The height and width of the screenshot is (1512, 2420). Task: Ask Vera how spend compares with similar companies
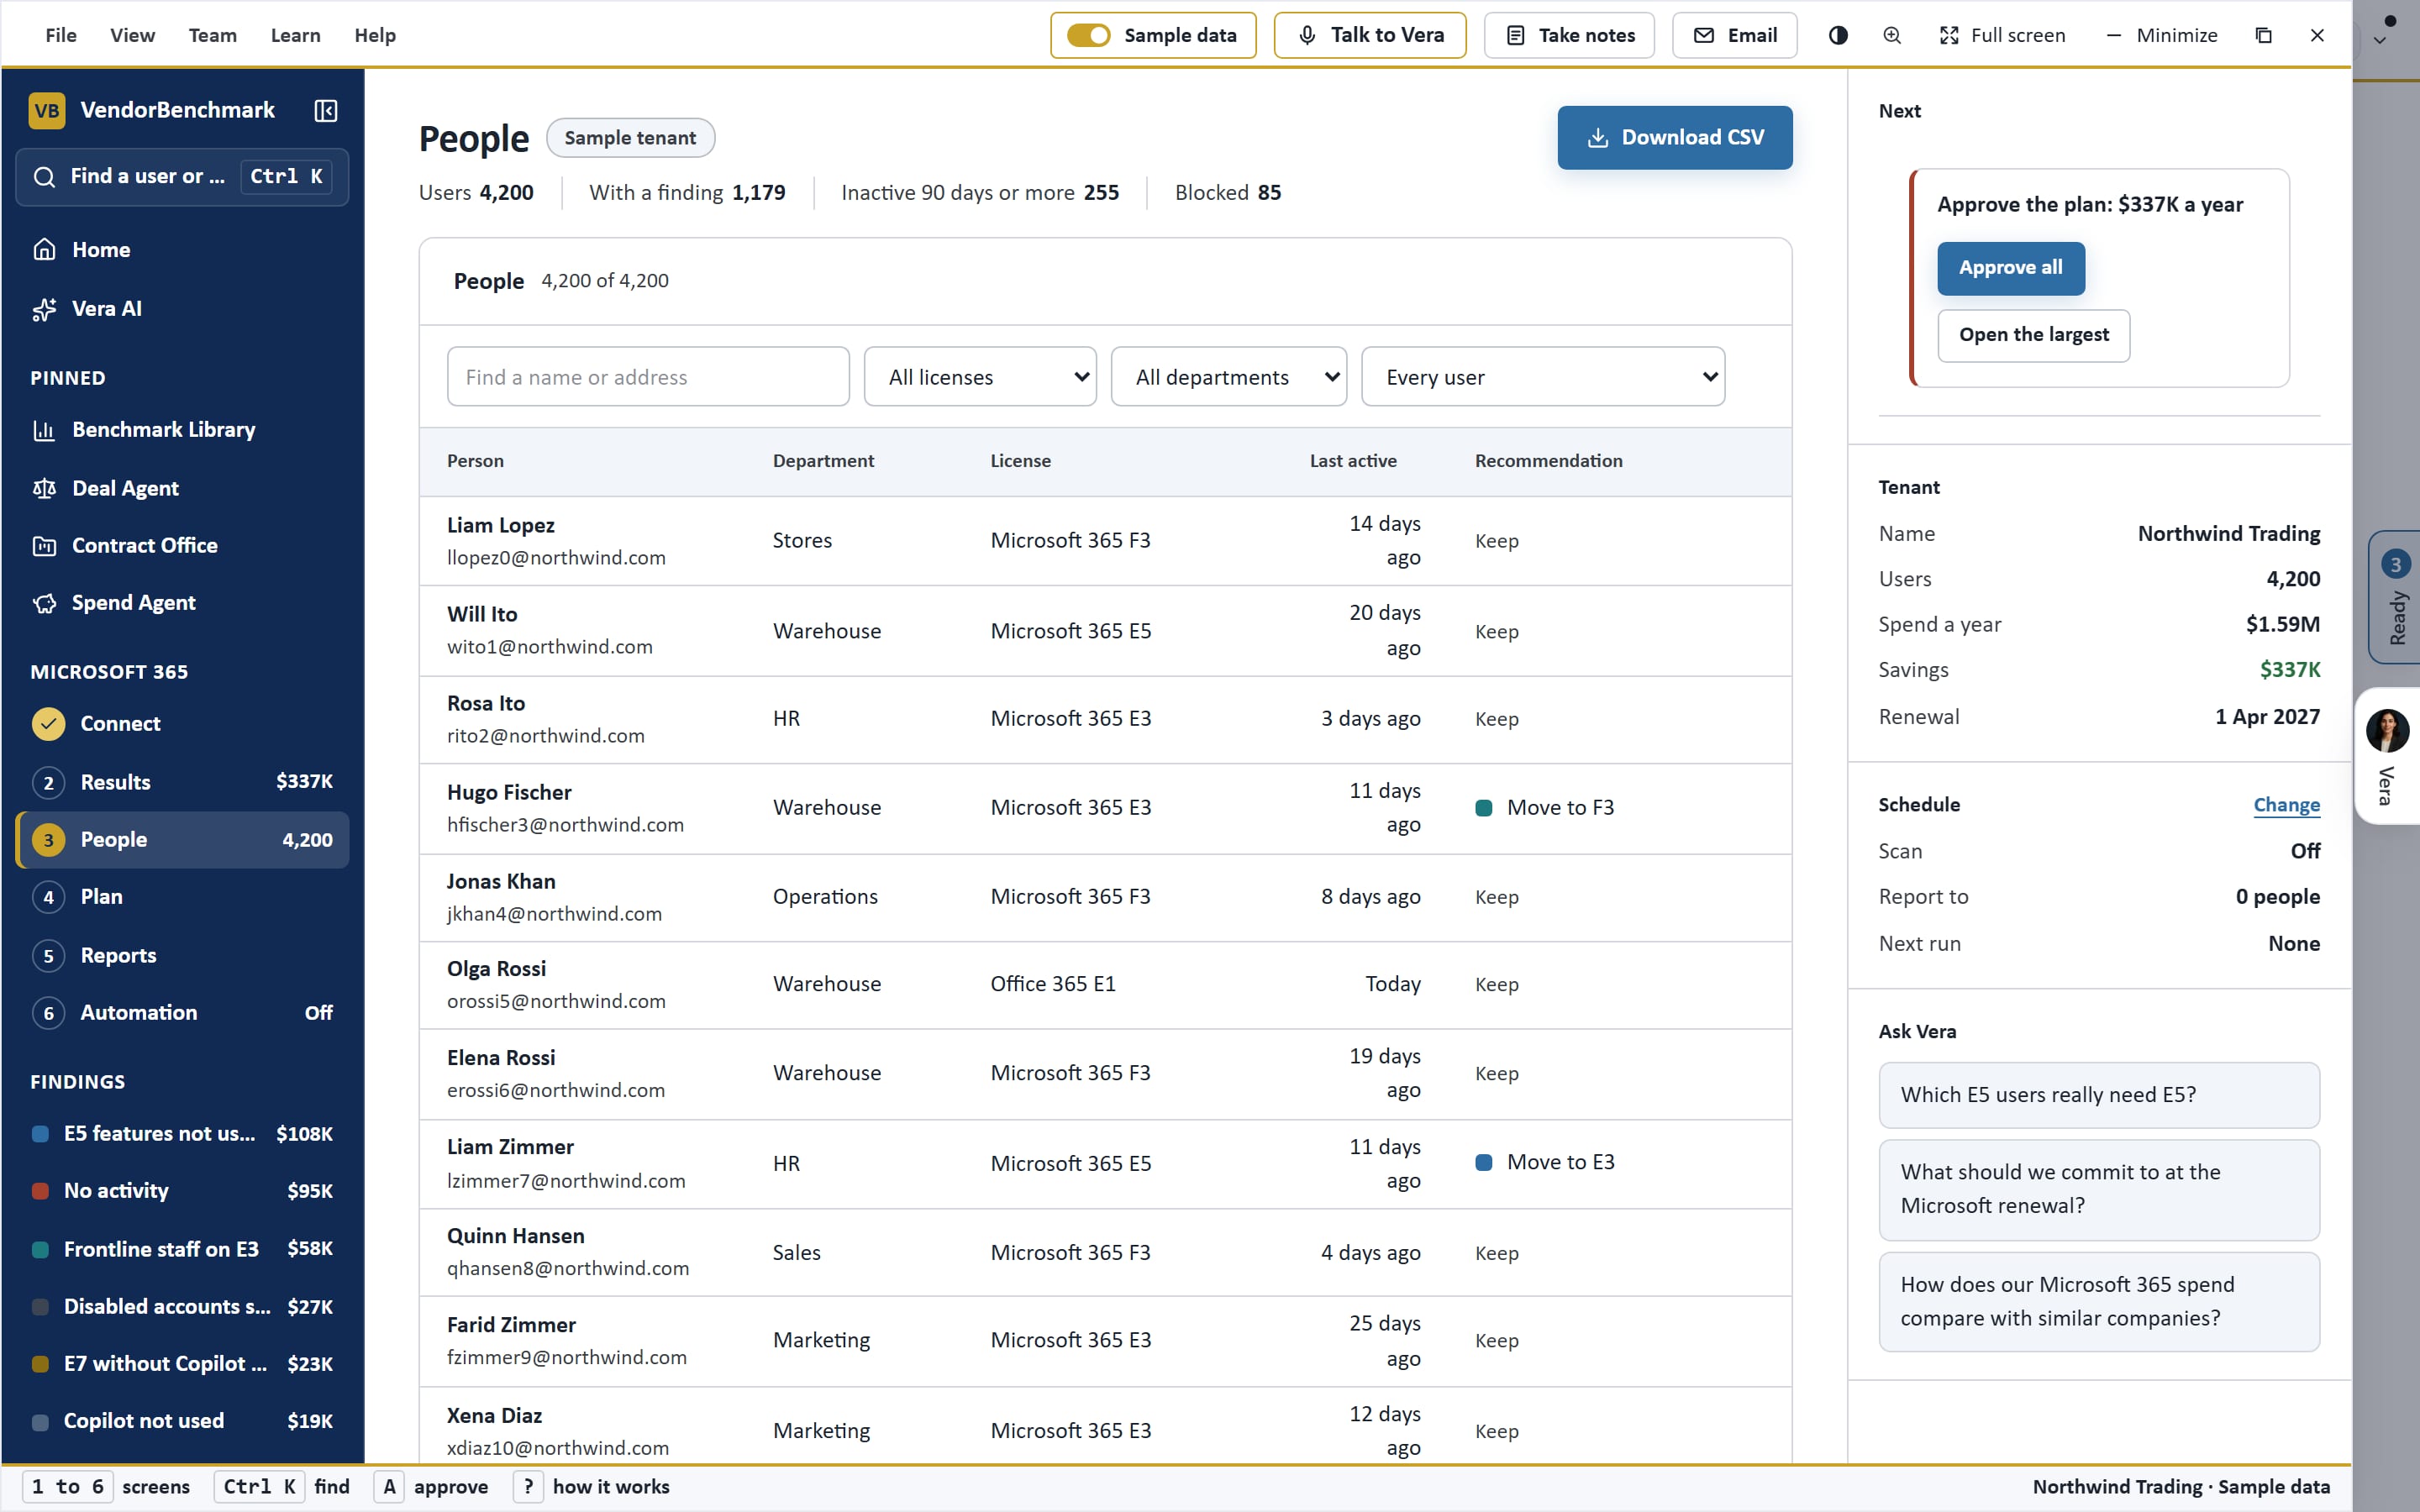tap(2099, 1302)
